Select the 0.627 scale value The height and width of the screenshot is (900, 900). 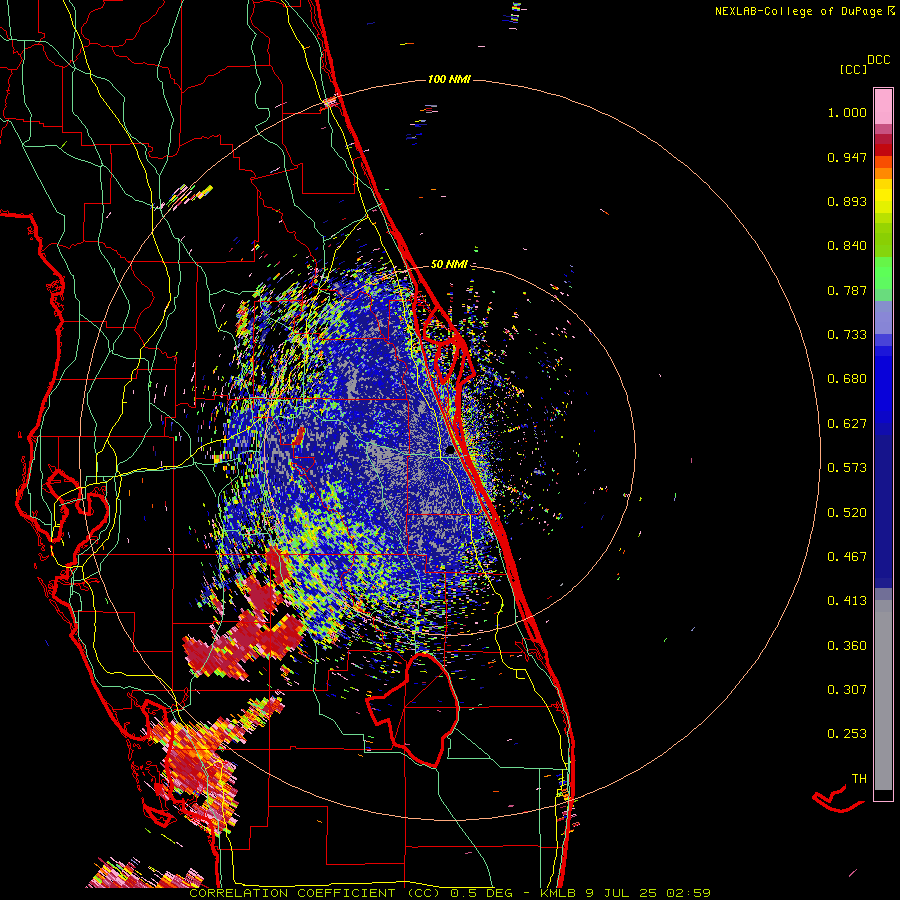pos(847,424)
